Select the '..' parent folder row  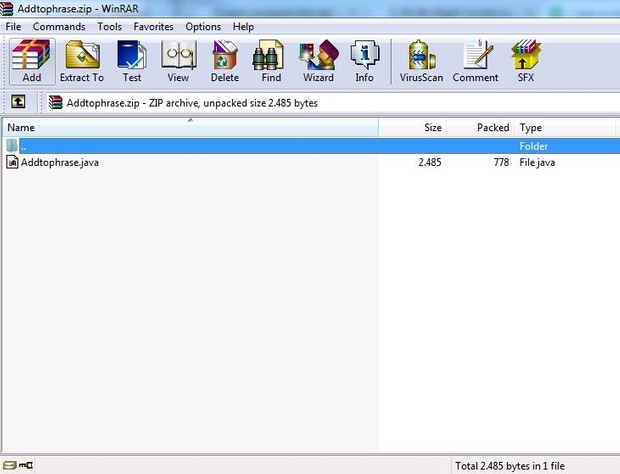pos(311,146)
